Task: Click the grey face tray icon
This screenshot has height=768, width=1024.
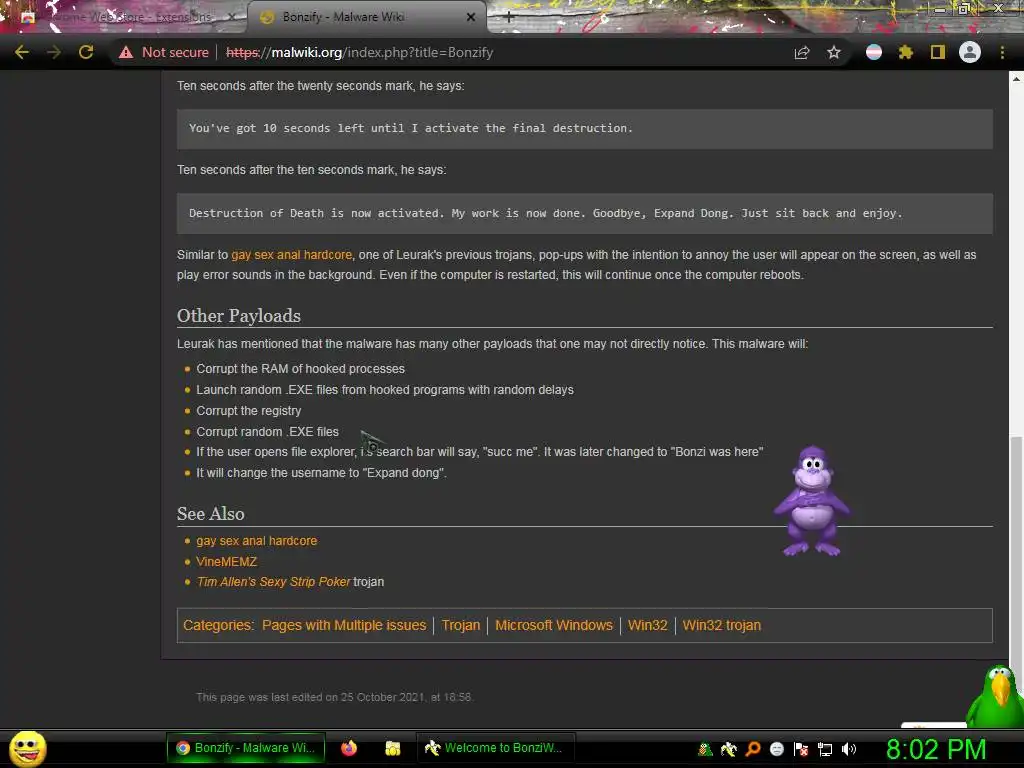Action: pos(776,749)
